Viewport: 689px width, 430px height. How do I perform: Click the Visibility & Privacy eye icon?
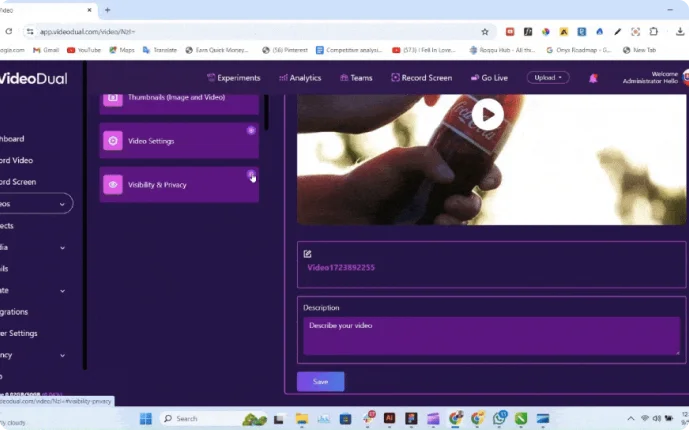113,185
